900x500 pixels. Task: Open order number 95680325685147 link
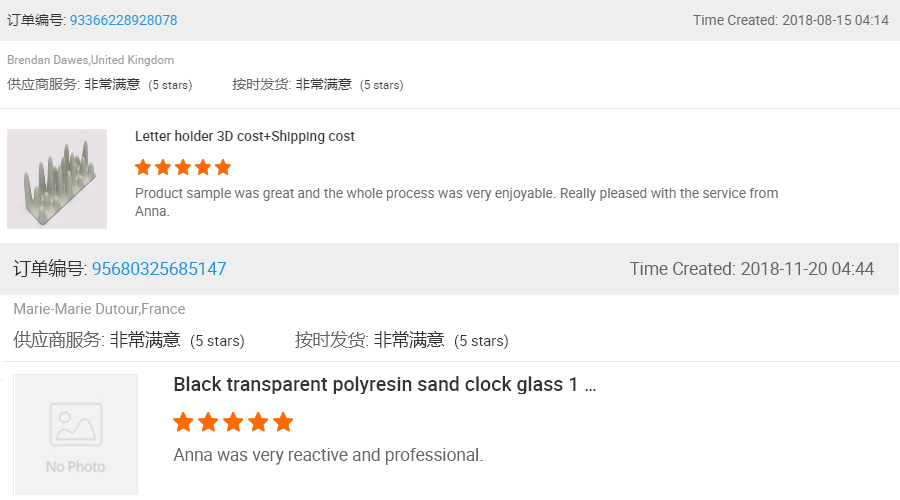pos(159,269)
